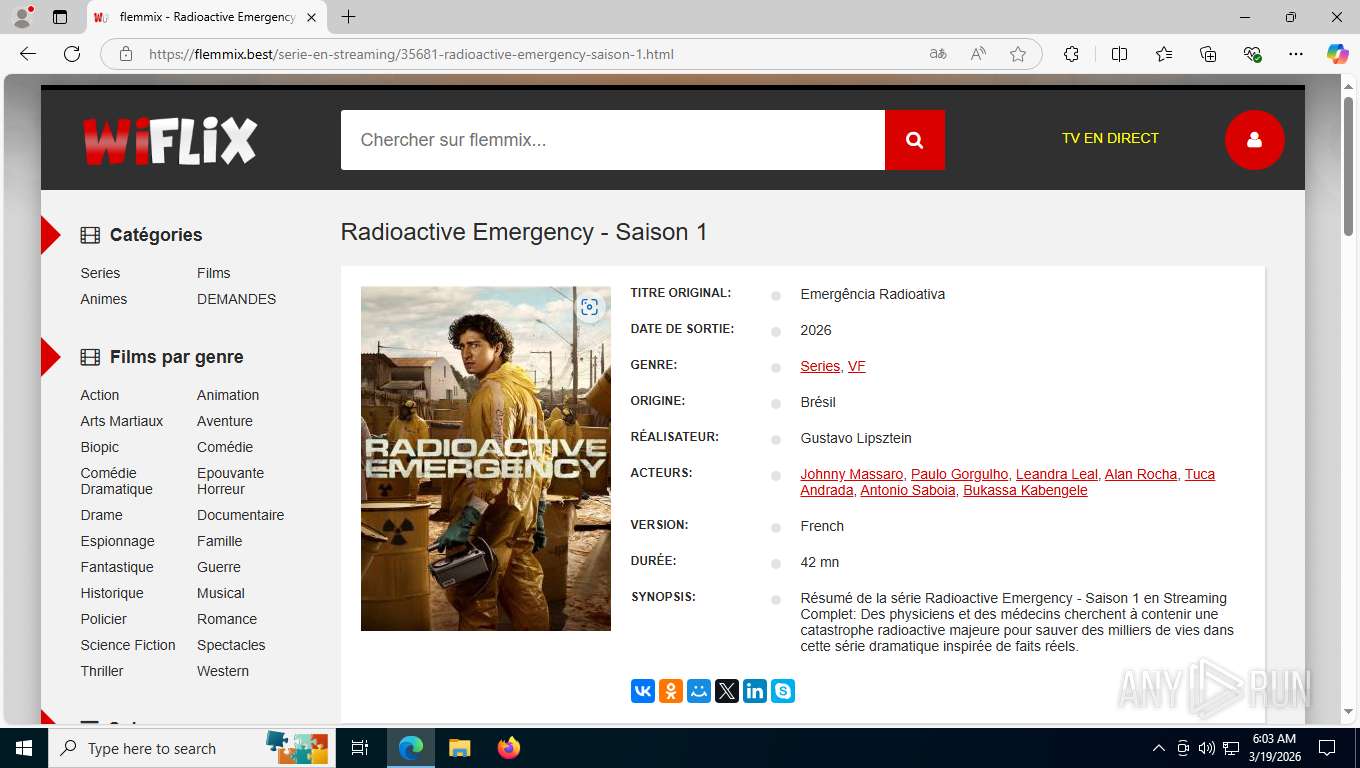Open Windows Start menu

pos(24,748)
